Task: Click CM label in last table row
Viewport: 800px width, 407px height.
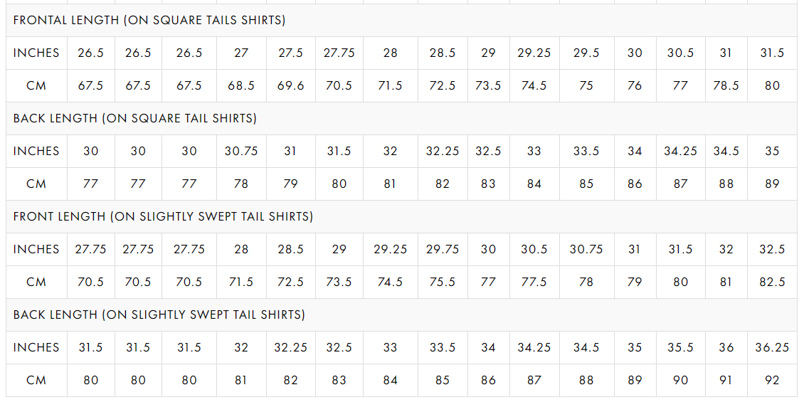Action: point(36,380)
